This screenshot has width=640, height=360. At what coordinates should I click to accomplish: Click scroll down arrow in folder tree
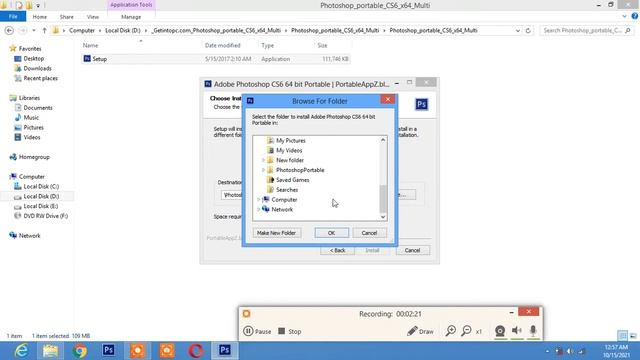click(x=383, y=217)
